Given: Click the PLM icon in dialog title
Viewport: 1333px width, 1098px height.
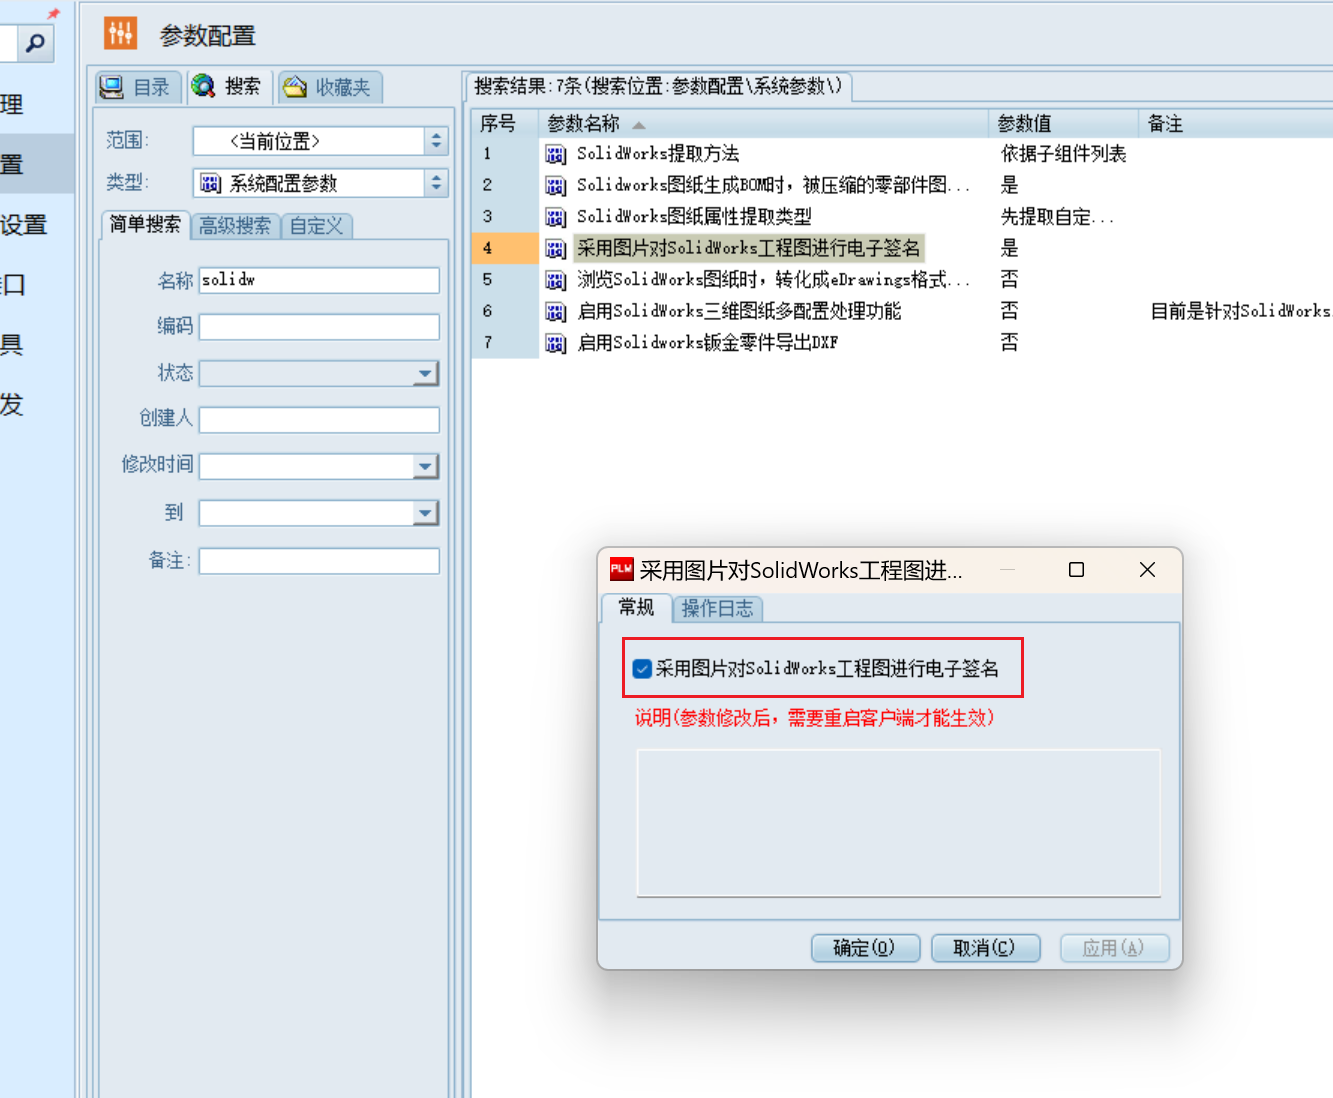Looking at the screenshot, I should pyautogui.click(x=621, y=569).
